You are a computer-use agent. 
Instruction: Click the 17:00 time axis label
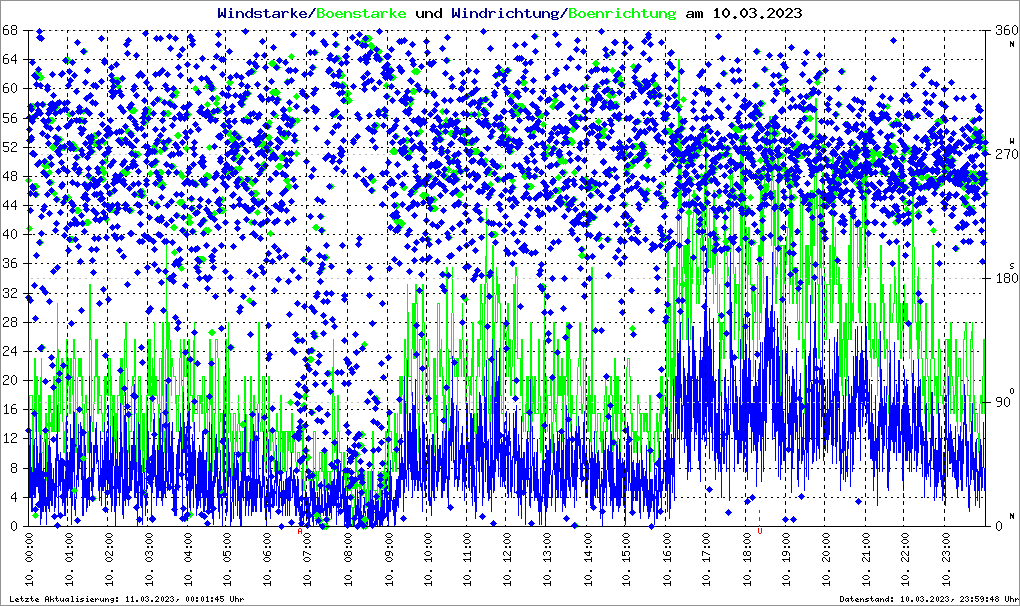pos(706,559)
